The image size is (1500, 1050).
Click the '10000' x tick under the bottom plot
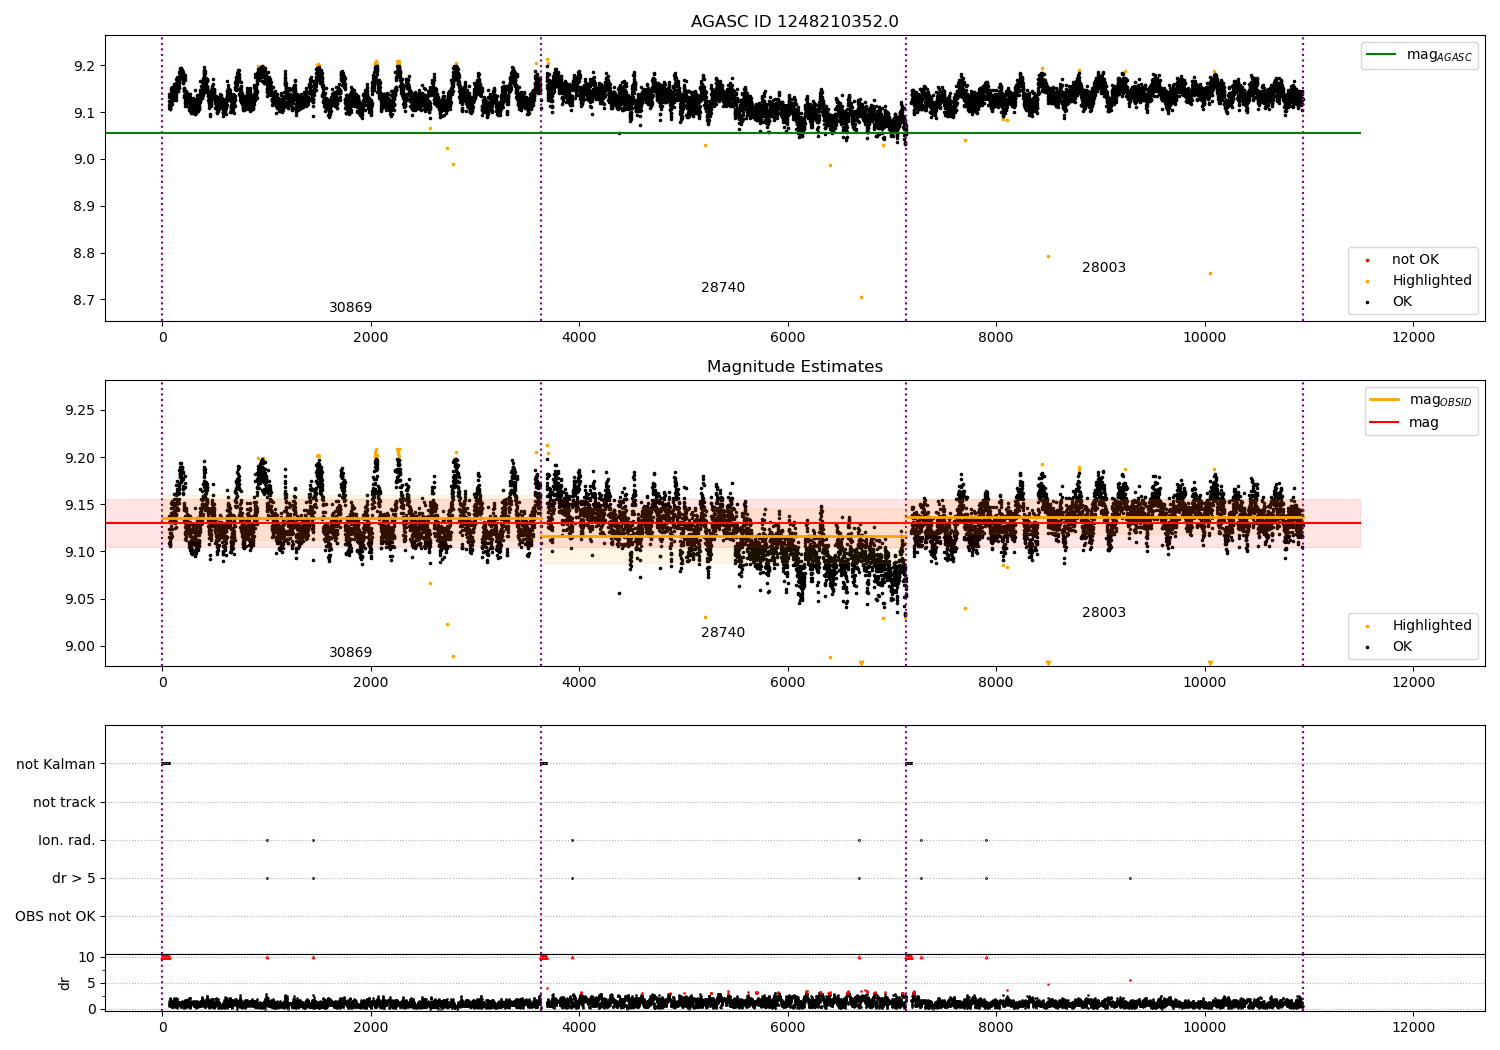click(x=1205, y=1028)
